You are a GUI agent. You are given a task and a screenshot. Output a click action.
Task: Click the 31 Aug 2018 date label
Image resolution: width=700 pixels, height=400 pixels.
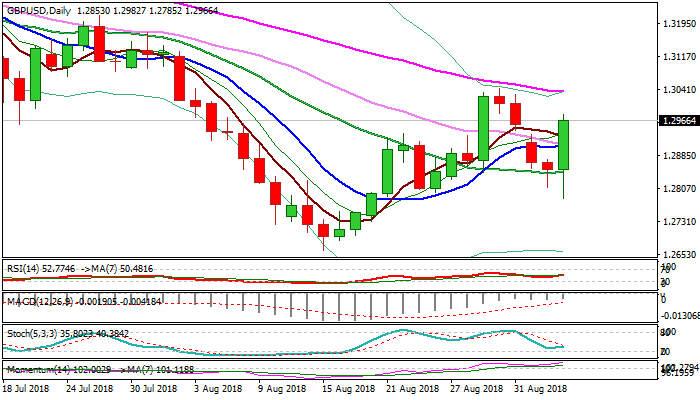542,387
